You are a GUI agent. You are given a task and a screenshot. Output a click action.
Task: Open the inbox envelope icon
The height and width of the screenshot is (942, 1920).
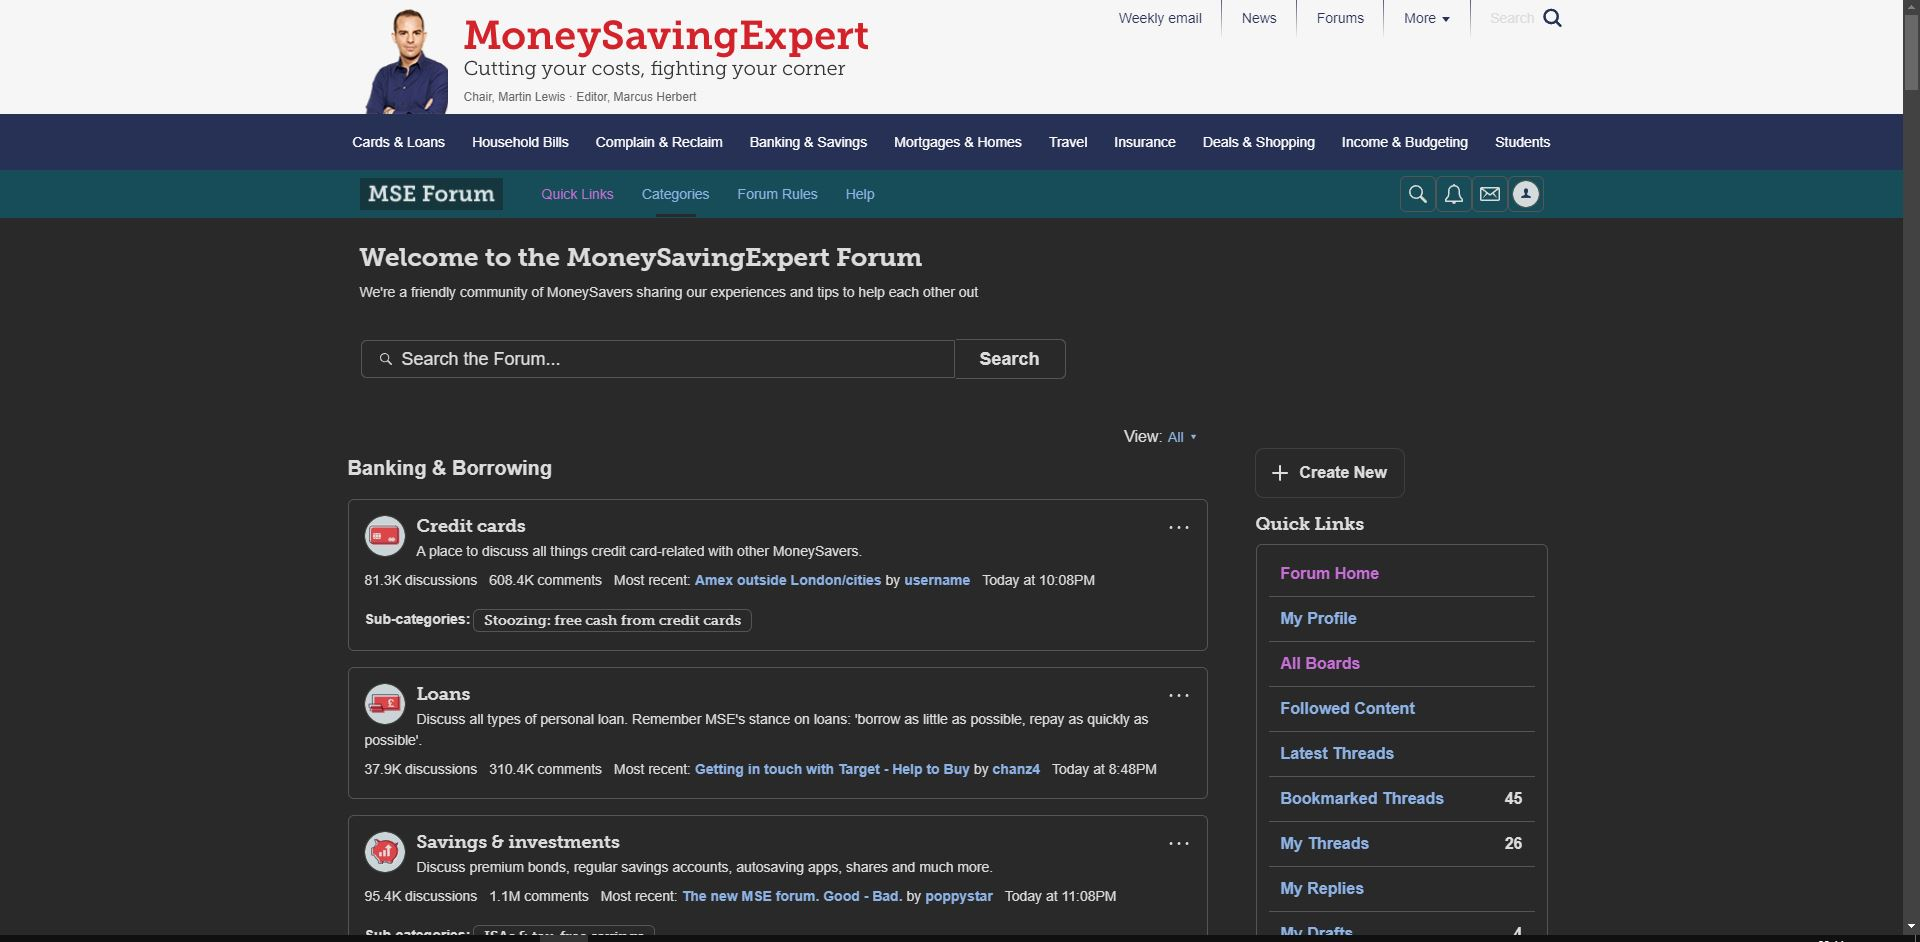point(1489,194)
